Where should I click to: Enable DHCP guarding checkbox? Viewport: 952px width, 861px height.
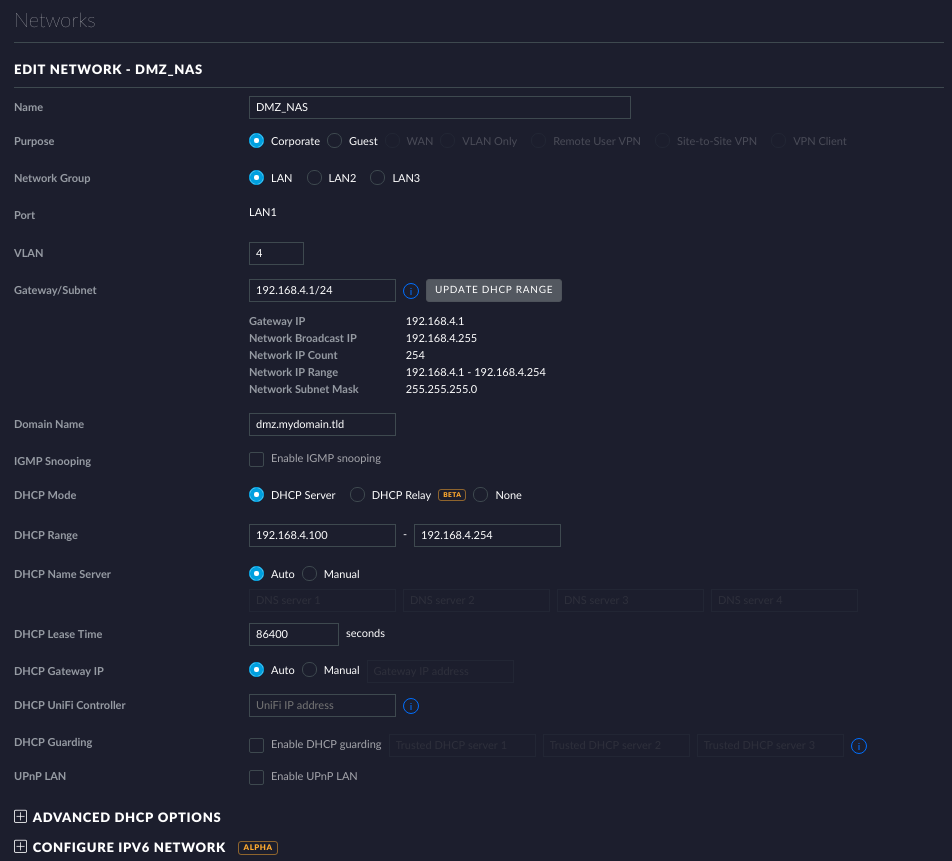tap(257, 745)
